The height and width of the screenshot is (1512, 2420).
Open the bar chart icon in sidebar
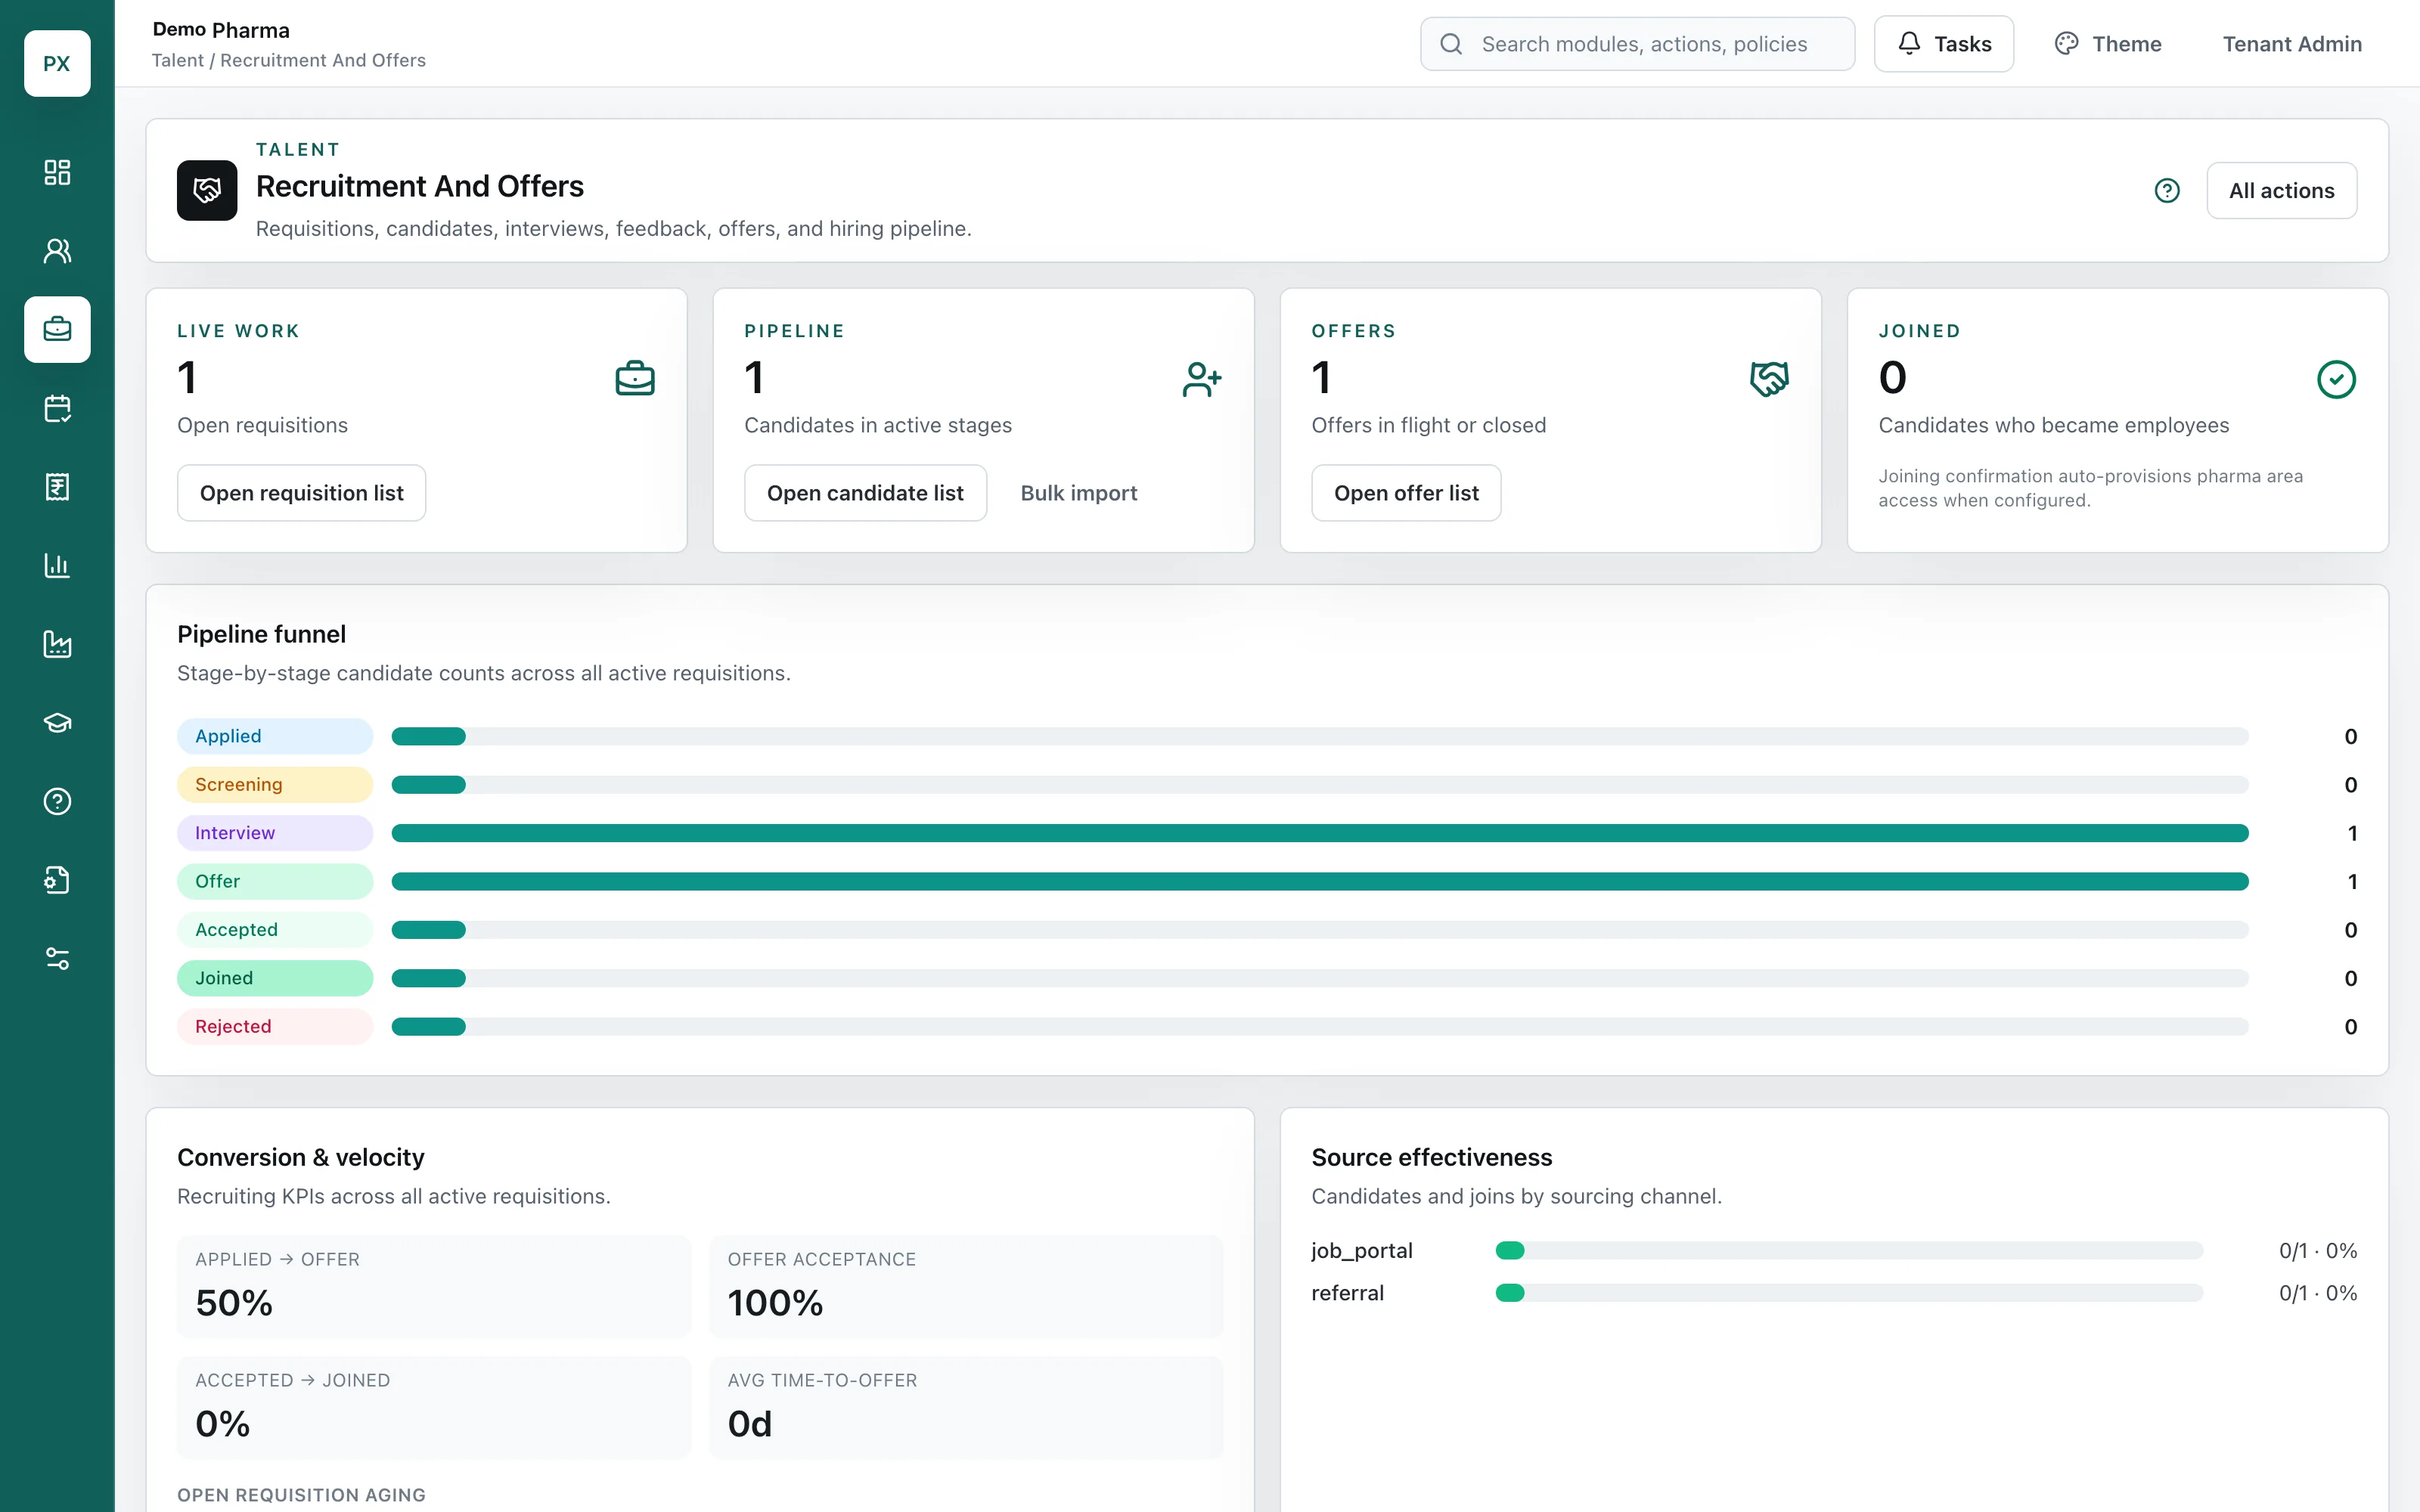coord(57,565)
